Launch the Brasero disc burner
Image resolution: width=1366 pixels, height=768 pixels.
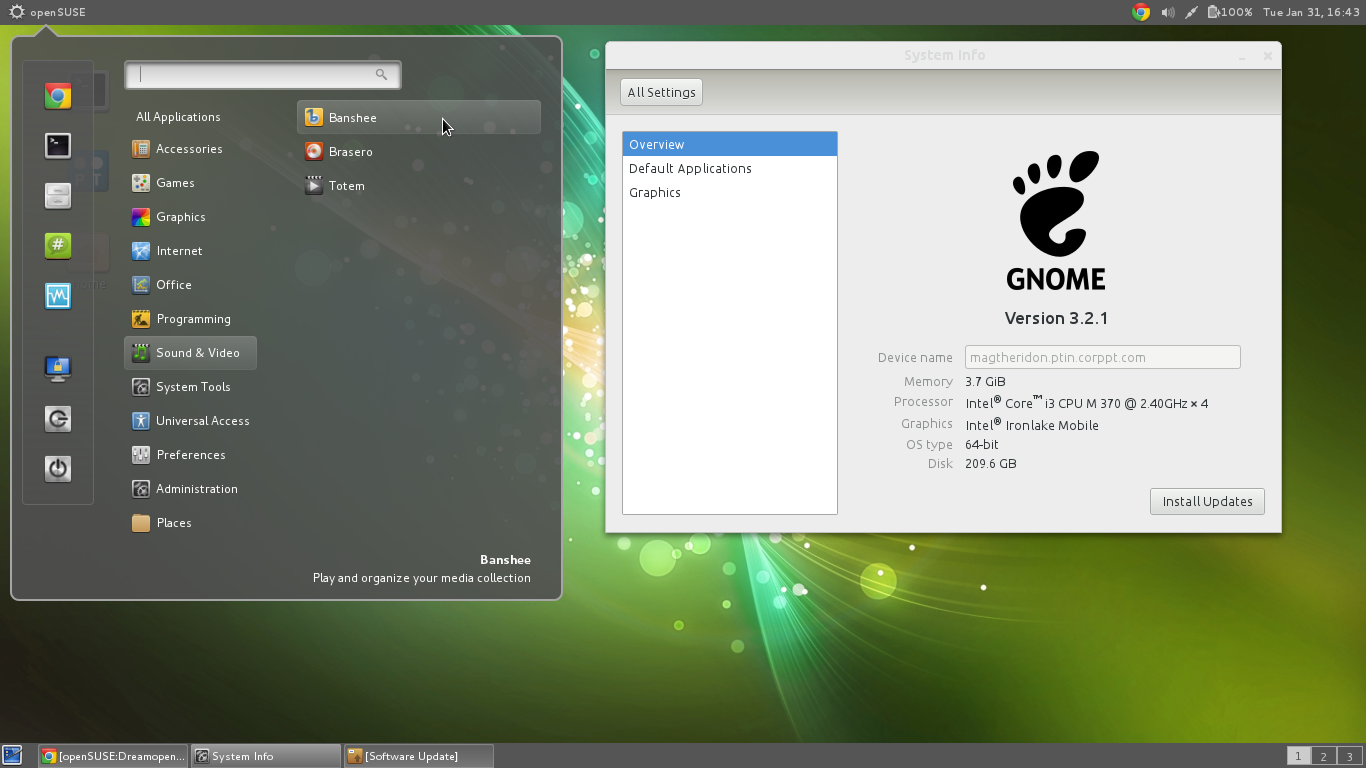(x=350, y=152)
